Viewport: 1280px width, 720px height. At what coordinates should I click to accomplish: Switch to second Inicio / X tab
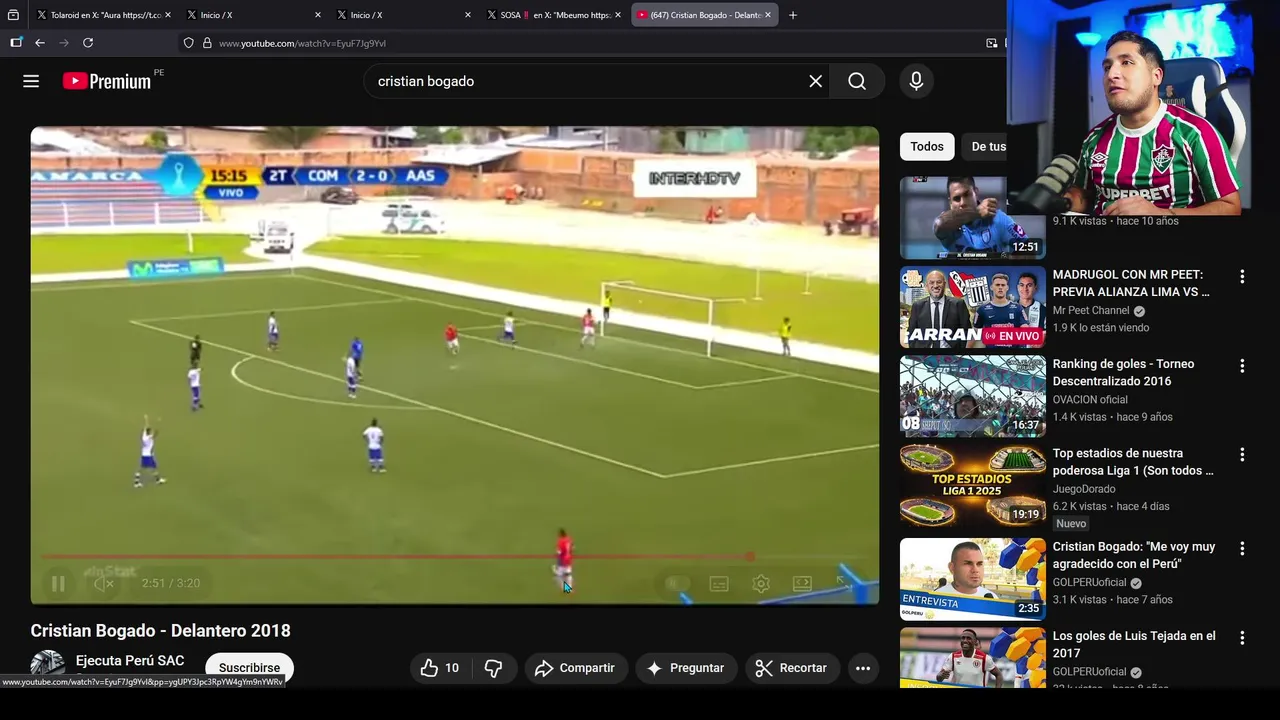click(x=403, y=15)
